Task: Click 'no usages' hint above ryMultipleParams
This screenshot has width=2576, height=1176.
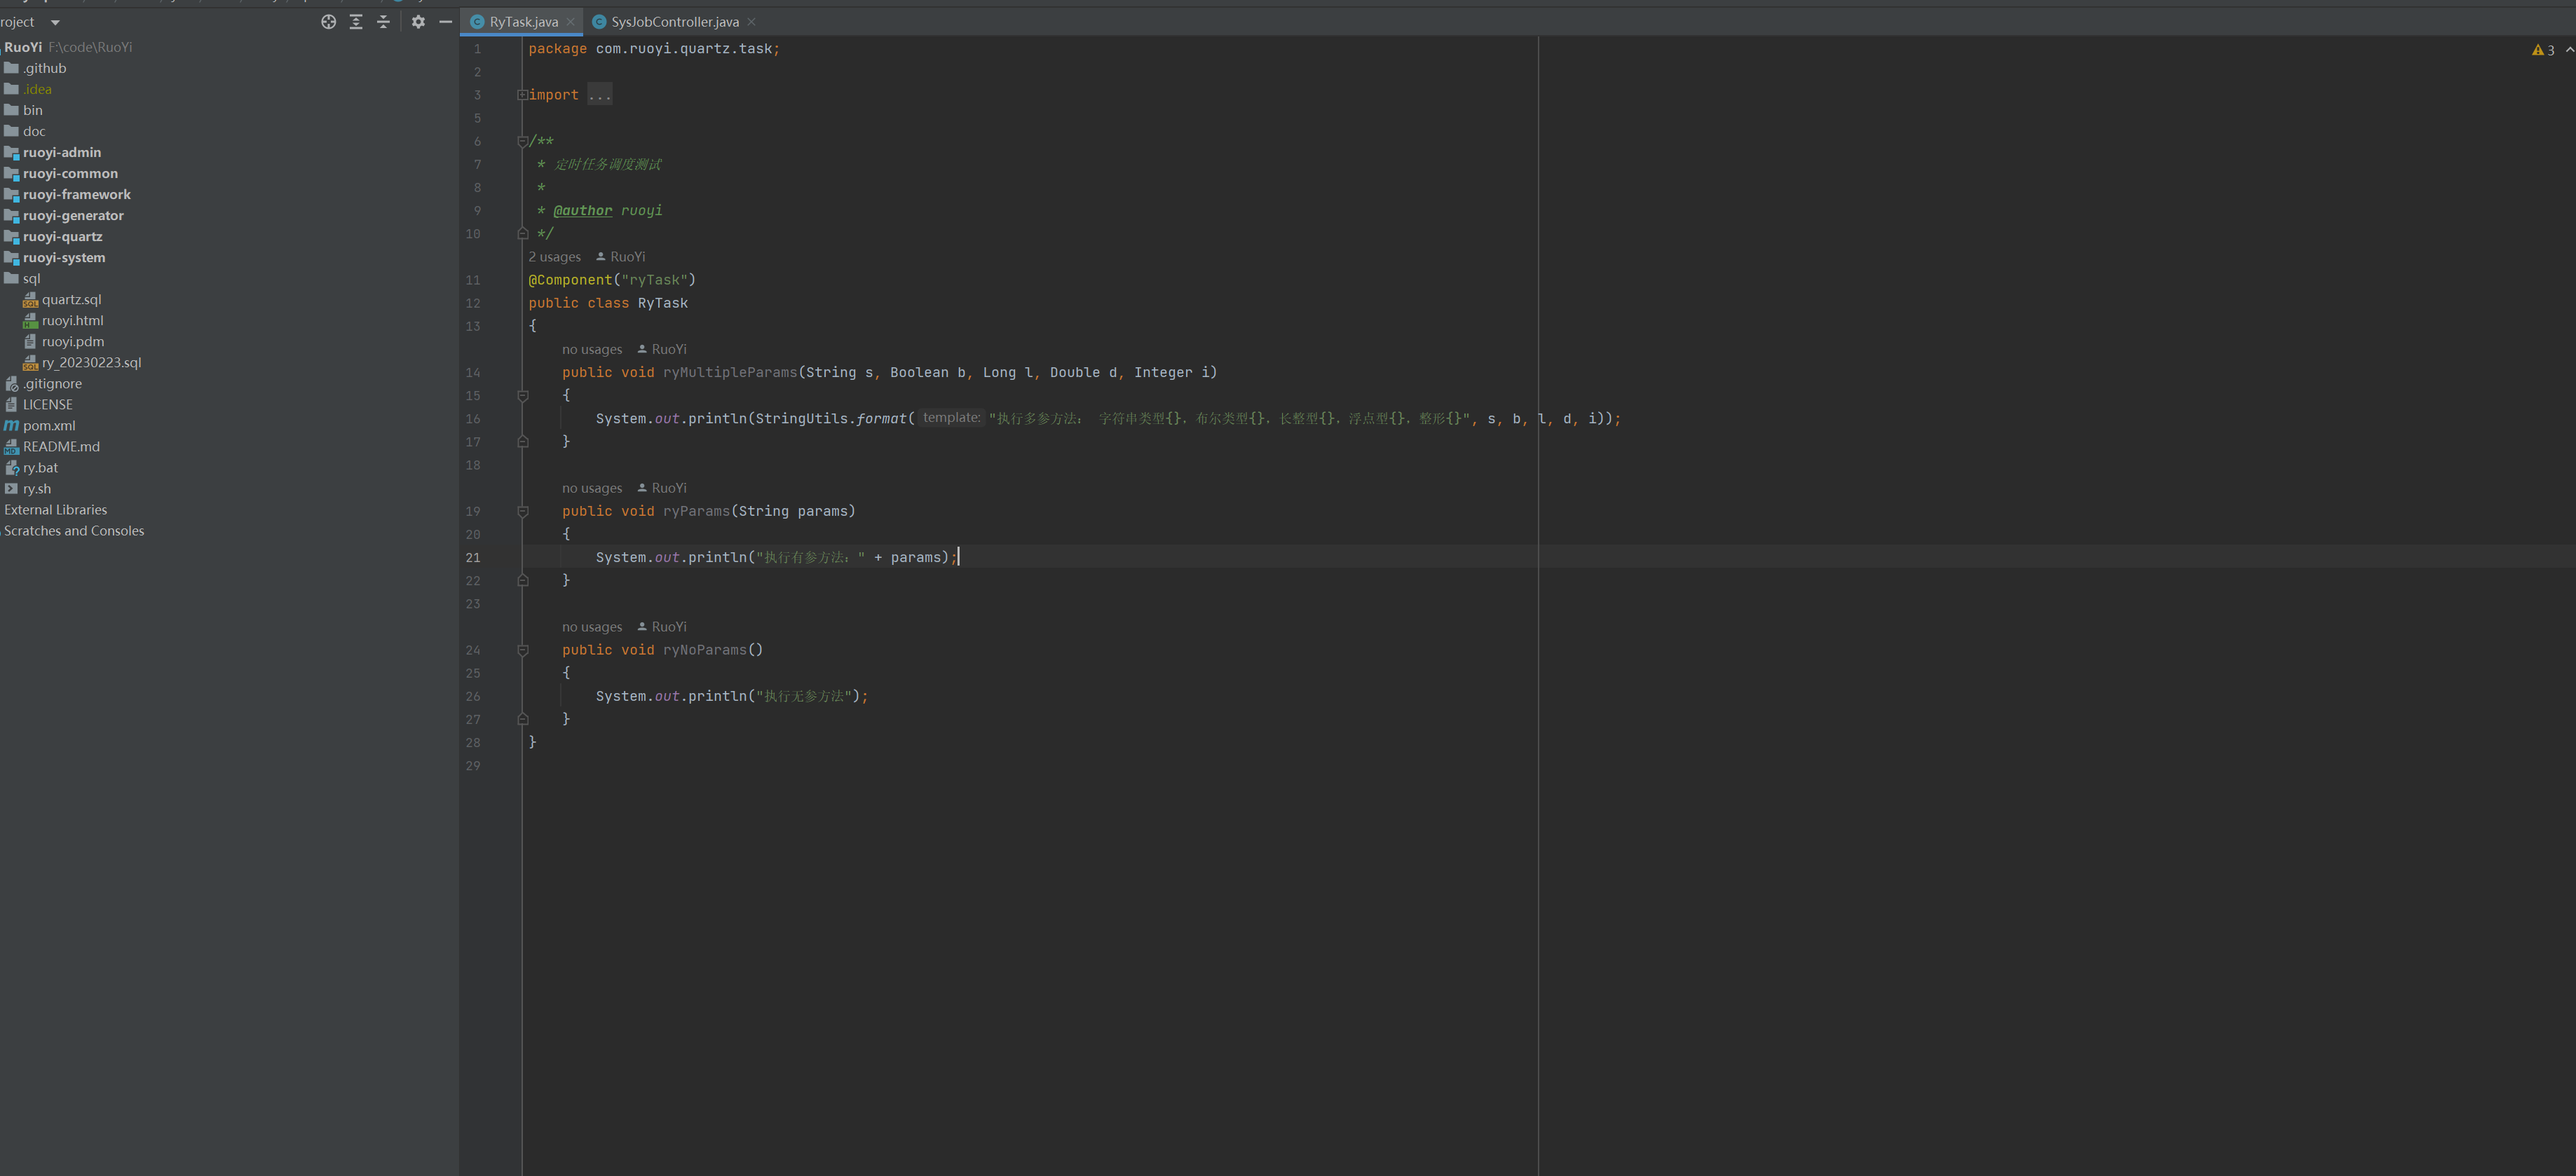Action: pos(592,350)
